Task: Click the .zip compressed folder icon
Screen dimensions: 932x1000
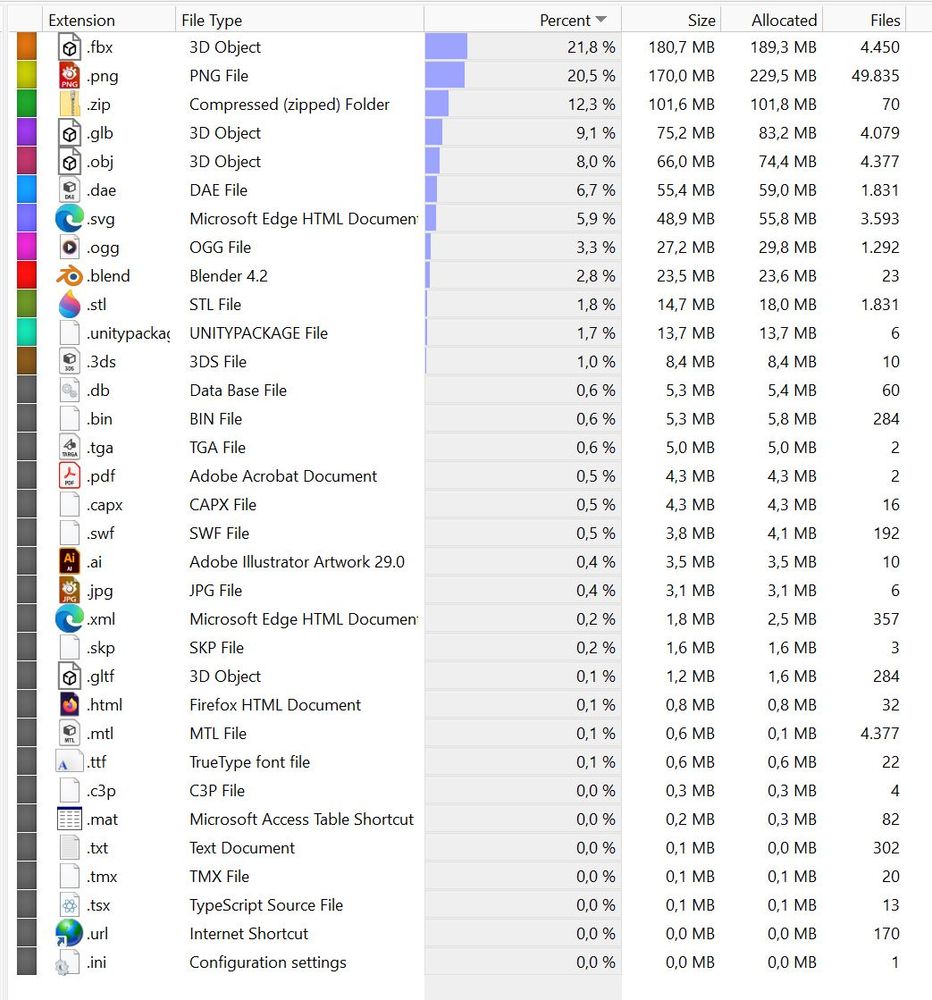Action: coord(70,104)
